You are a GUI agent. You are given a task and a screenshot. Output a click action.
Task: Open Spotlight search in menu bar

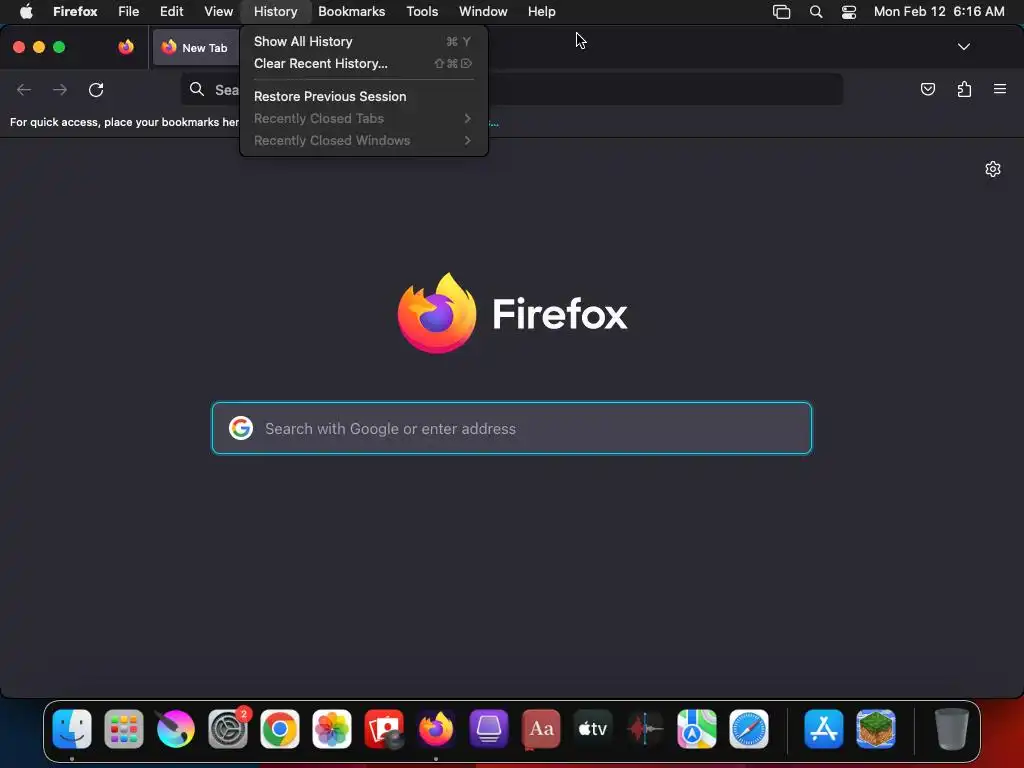point(816,12)
